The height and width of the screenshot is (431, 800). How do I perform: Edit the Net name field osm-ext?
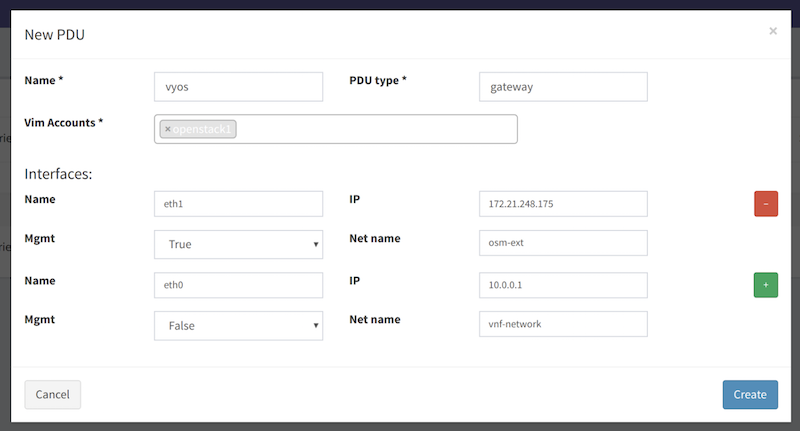(x=563, y=244)
